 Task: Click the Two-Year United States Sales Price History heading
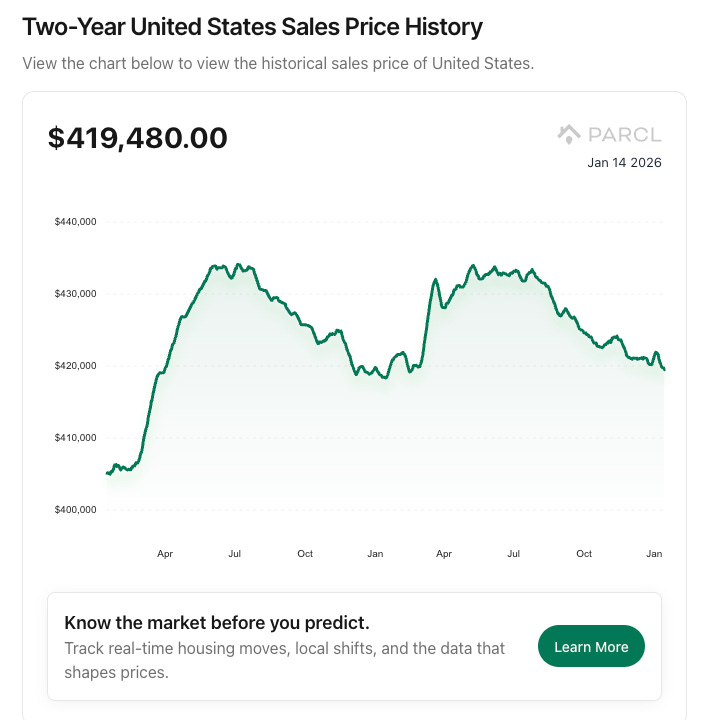point(252,27)
